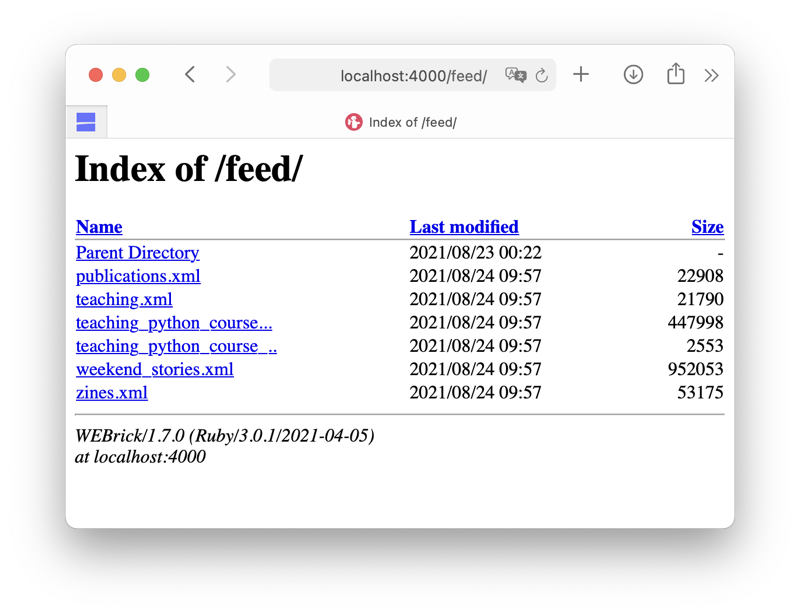
Task: Show downloads with the download arrow icon
Action: (x=633, y=75)
